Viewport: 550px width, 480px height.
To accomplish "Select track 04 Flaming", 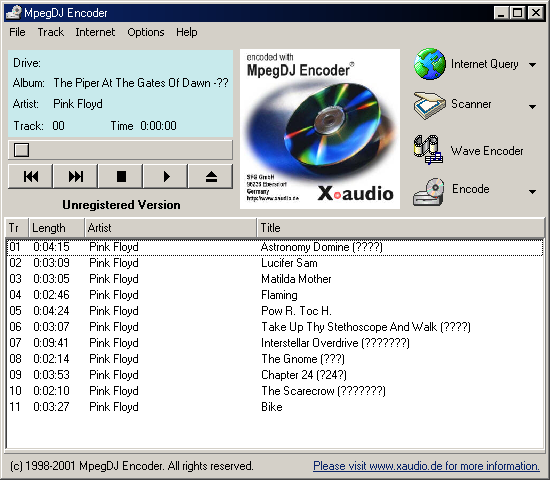I will pyautogui.click(x=275, y=295).
